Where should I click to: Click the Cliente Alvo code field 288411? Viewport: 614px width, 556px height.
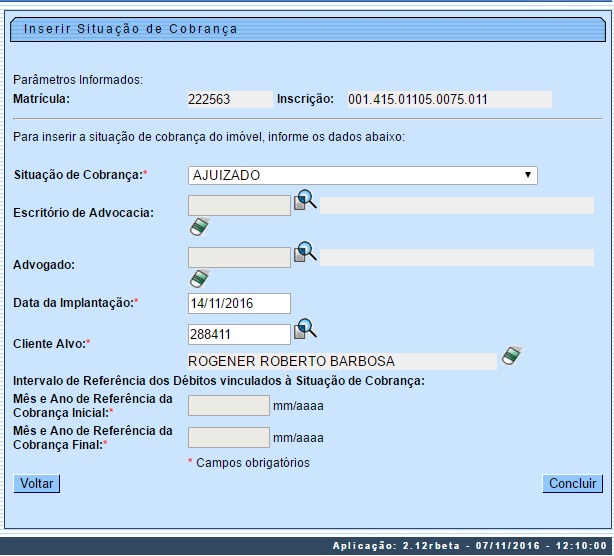pyautogui.click(x=239, y=334)
